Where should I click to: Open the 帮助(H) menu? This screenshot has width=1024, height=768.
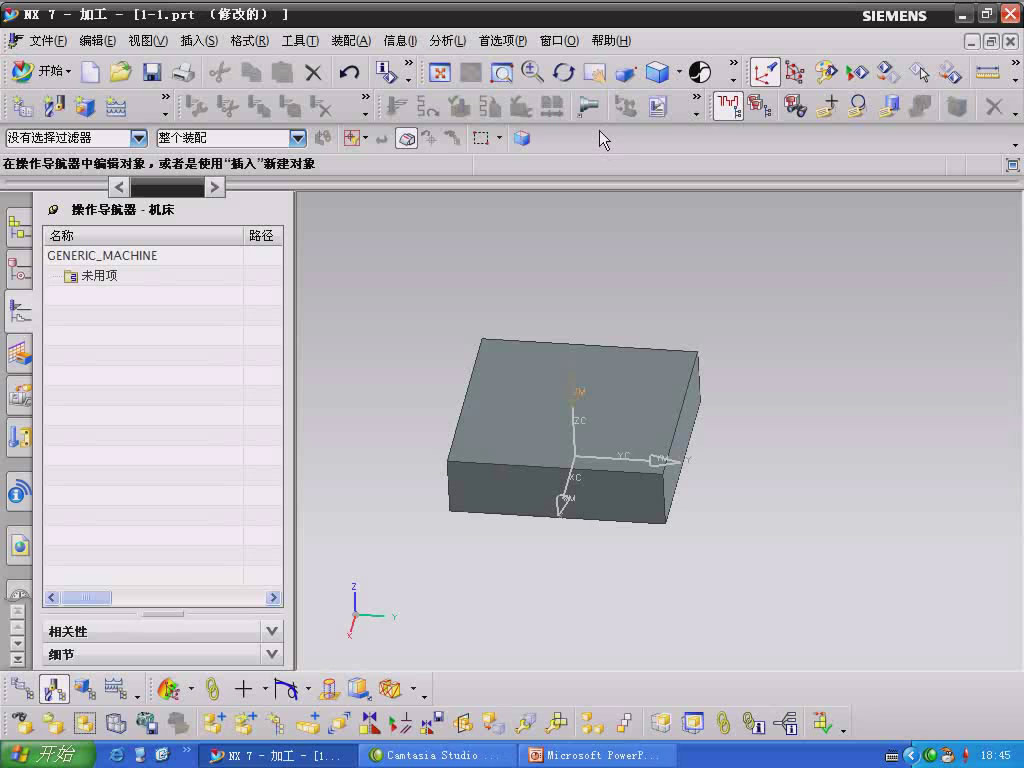pos(611,40)
